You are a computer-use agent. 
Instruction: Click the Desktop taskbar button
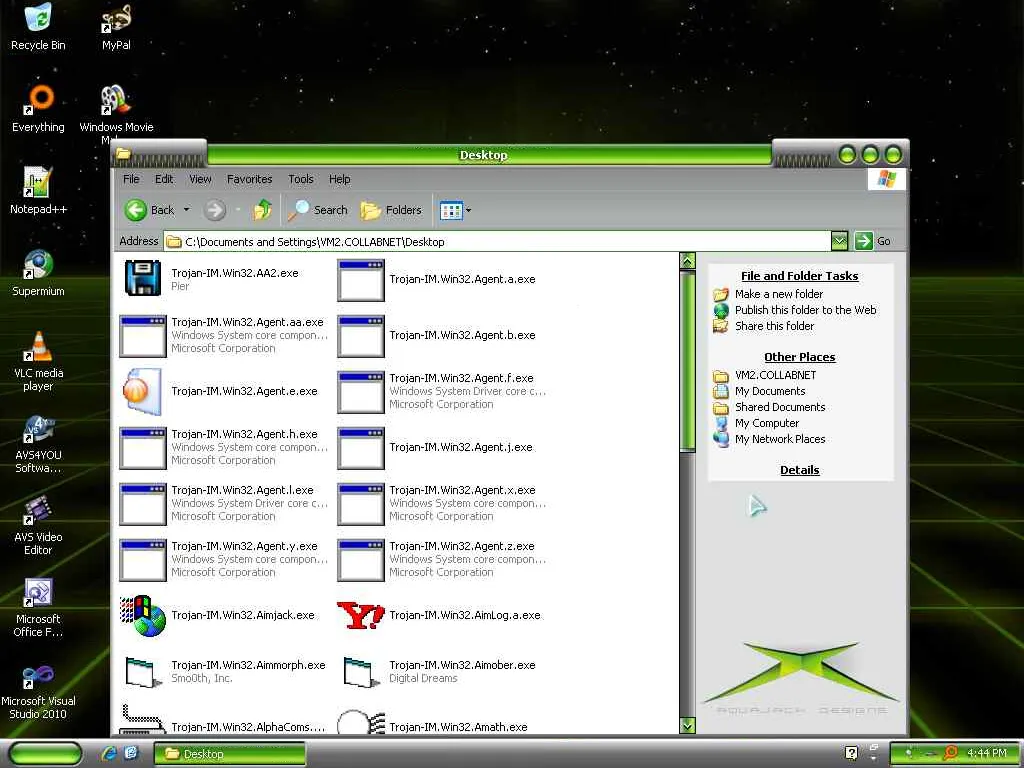pos(229,754)
